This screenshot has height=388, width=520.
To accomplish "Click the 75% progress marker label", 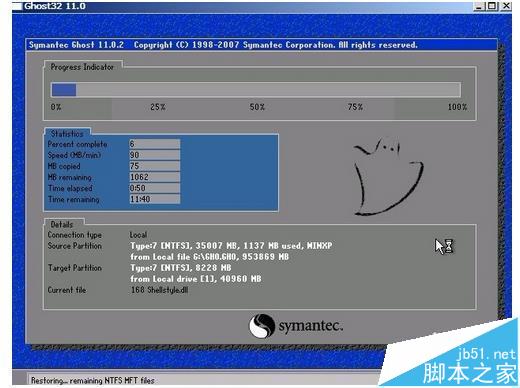I will point(355,107).
